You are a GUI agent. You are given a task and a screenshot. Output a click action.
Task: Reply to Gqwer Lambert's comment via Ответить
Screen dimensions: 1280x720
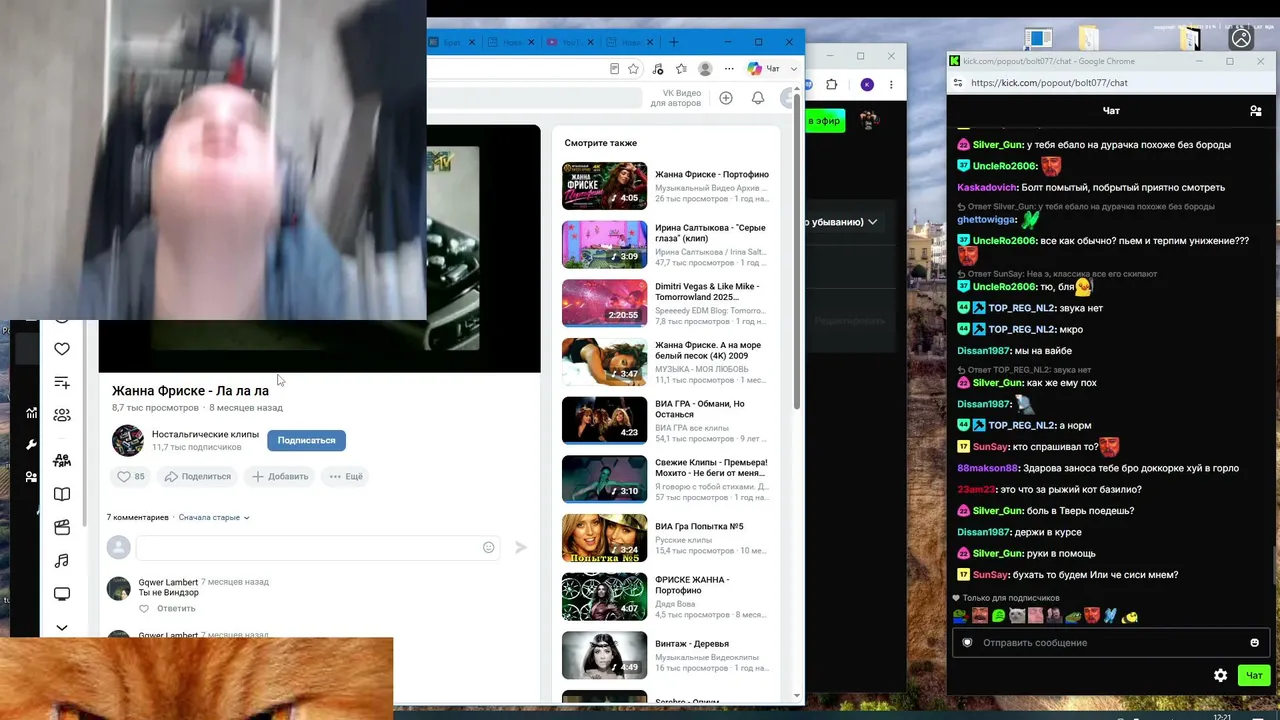pyautogui.click(x=176, y=608)
